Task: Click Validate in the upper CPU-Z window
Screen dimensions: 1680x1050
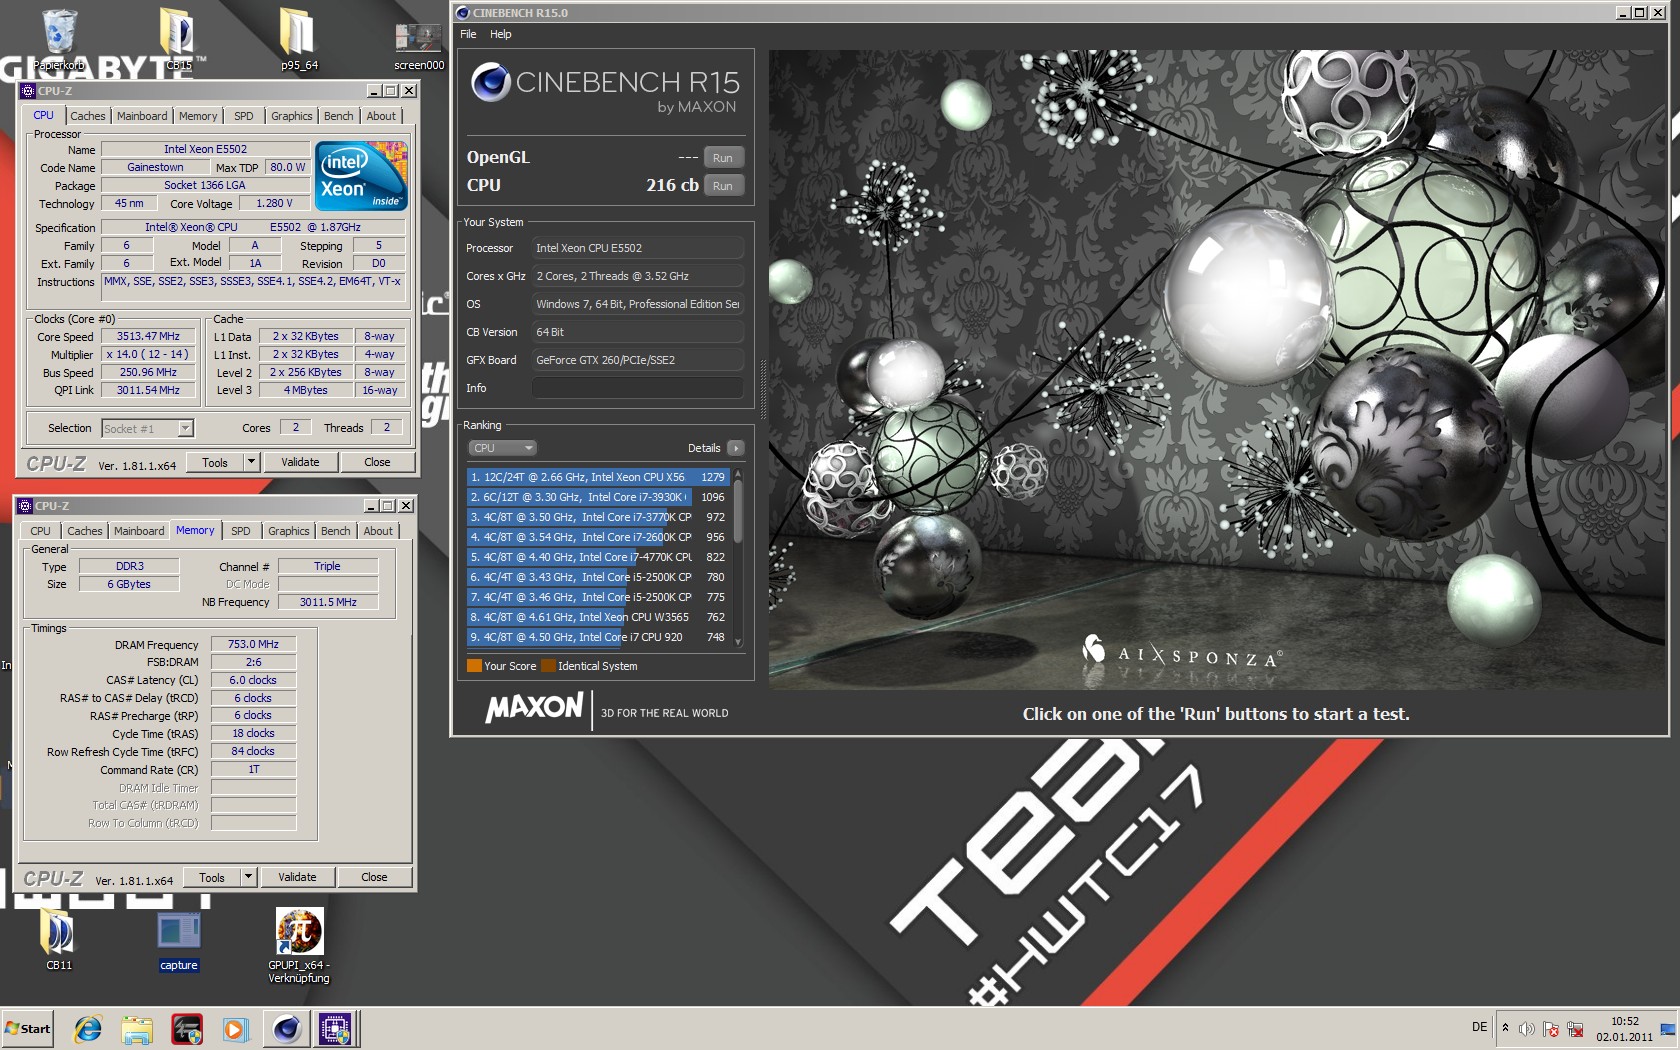Action: [300, 462]
